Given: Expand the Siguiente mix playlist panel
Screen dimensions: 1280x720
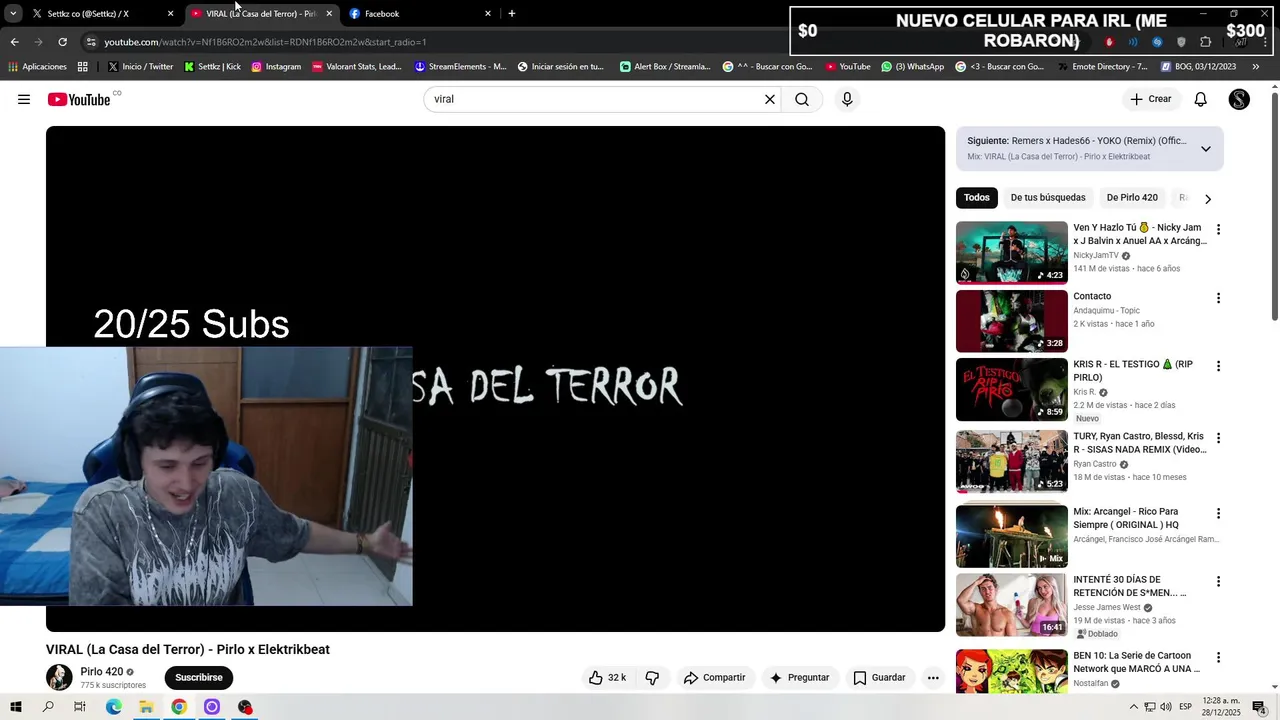Looking at the screenshot, I should [1206, 149].
